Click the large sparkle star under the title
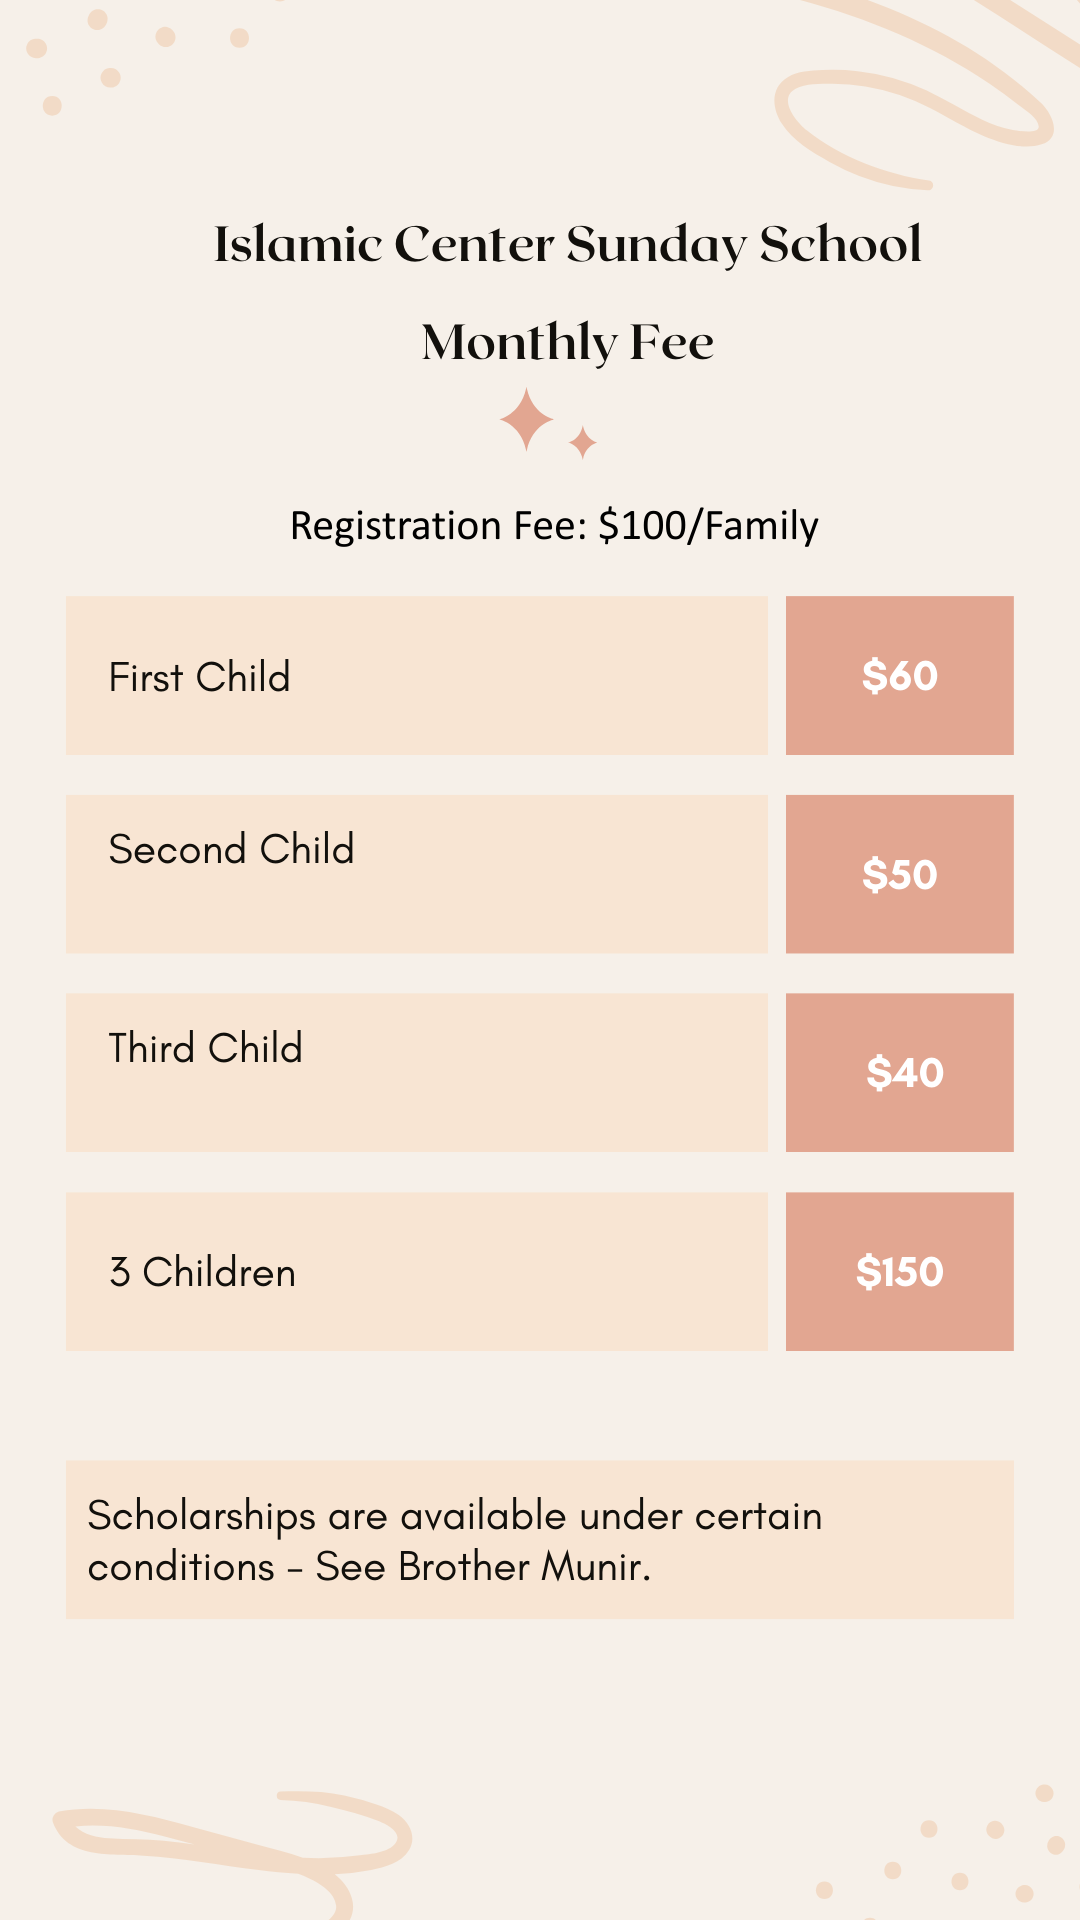The height and width of the screenshot is (1920, 1080). [x=526, y=420]
